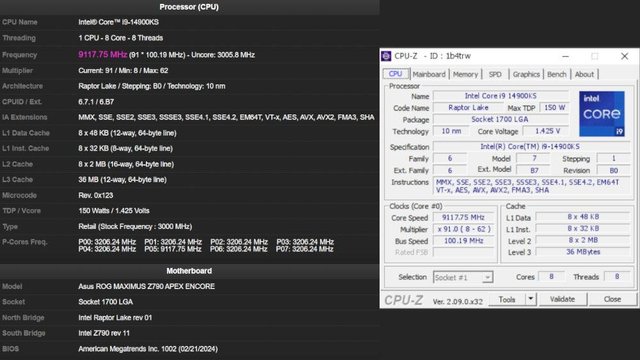Click the Ext. Model value B7 in CPU-Z
This screenshot has height=360, width=640.
[x=534, y=170]
